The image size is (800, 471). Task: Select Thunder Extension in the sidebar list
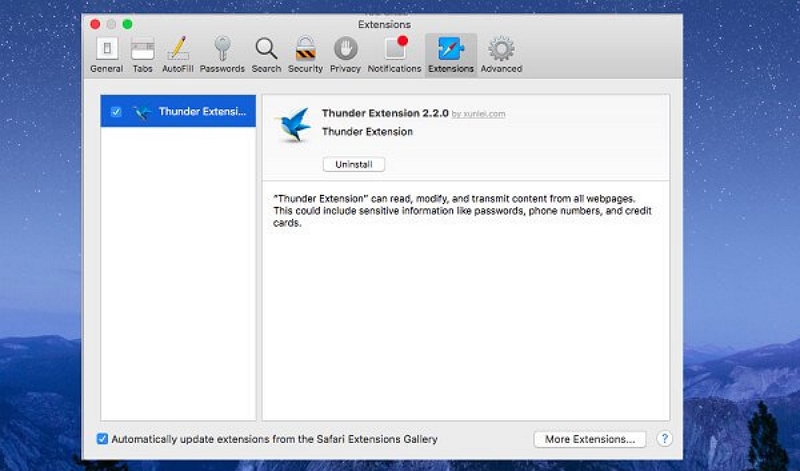click(178, 111)
